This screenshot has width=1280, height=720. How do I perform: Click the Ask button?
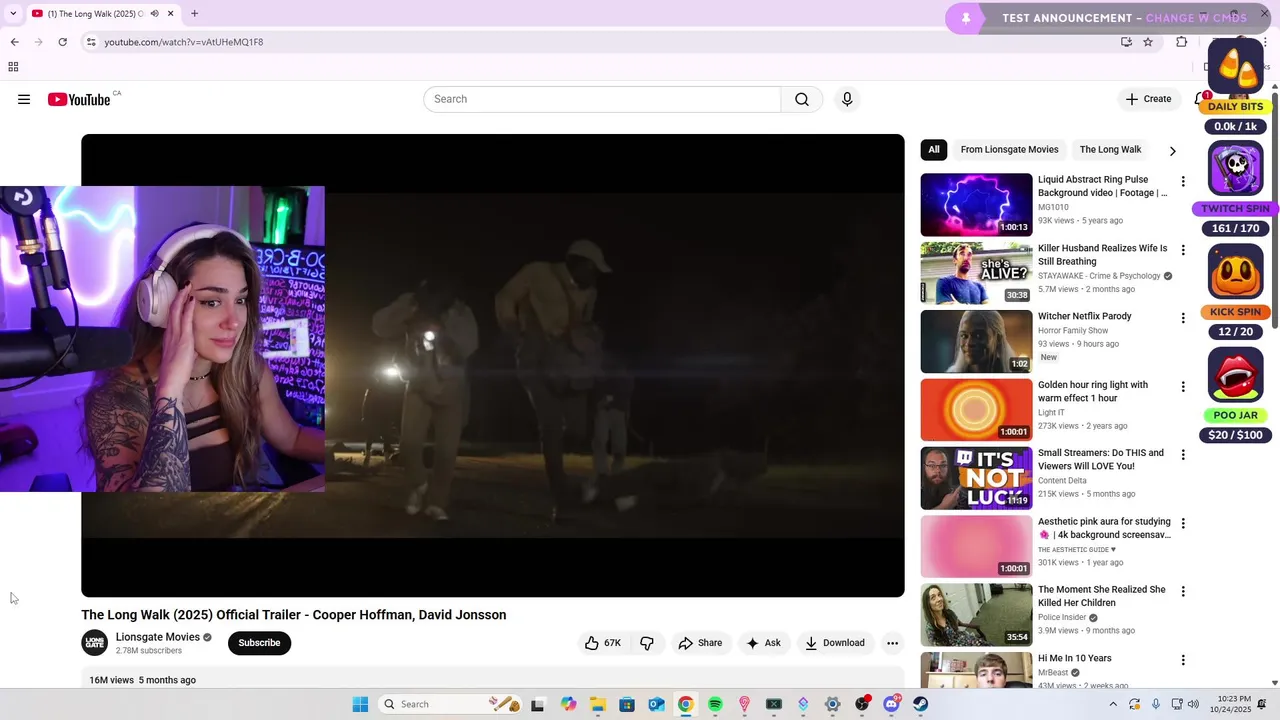coord(763,643)
